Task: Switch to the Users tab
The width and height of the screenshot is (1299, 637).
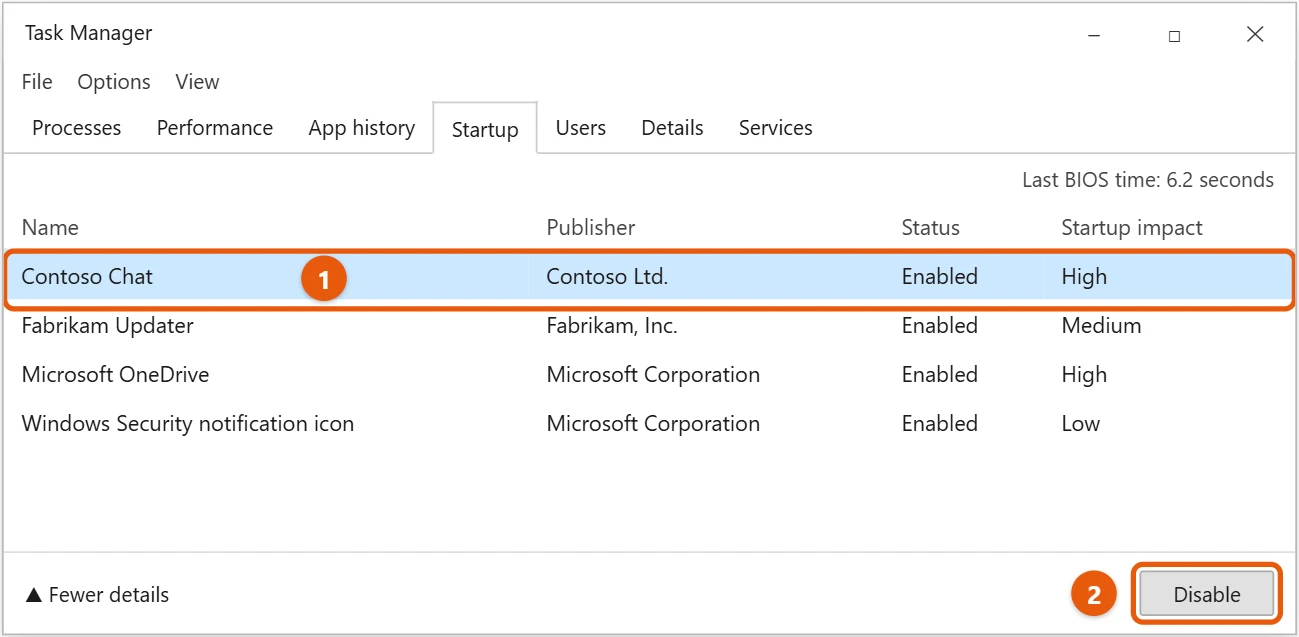Action: 581,128
